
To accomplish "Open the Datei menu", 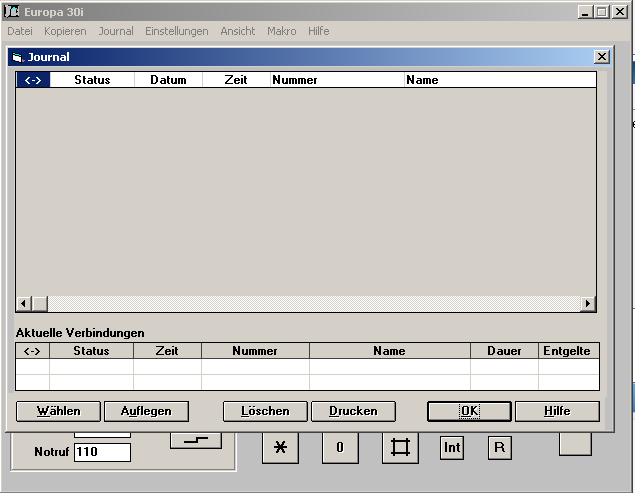I will [x=20, y=31].
